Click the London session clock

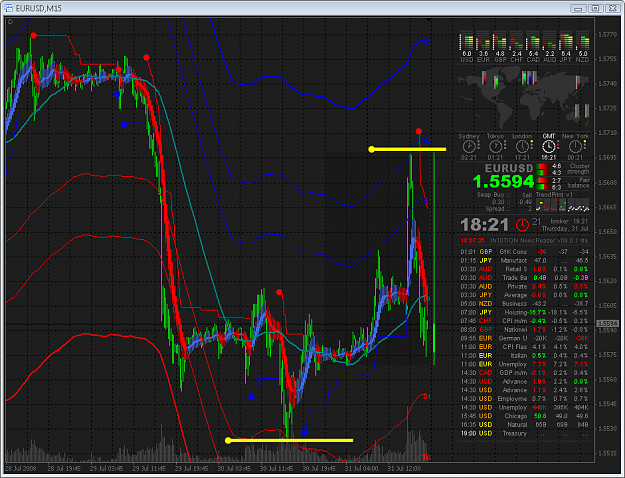point(522,147)
